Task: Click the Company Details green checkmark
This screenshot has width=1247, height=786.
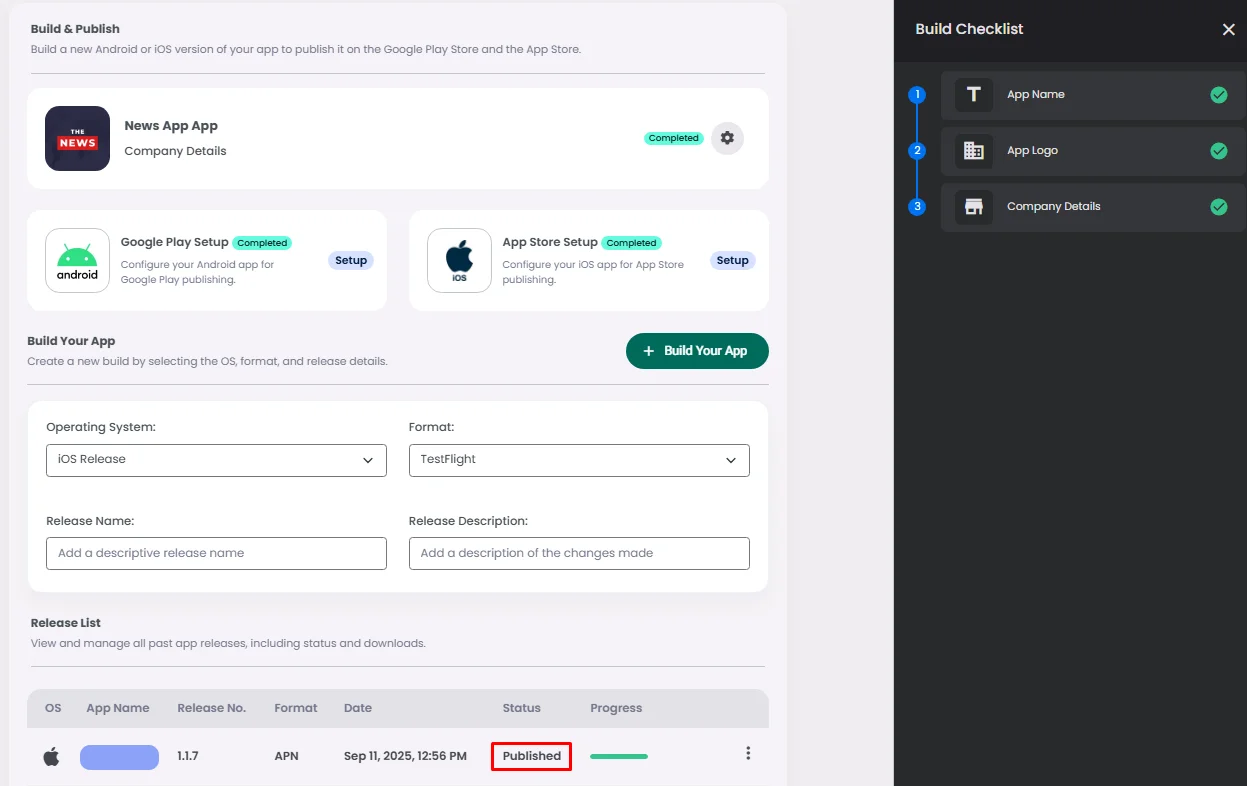Action: pos(1218,207)
